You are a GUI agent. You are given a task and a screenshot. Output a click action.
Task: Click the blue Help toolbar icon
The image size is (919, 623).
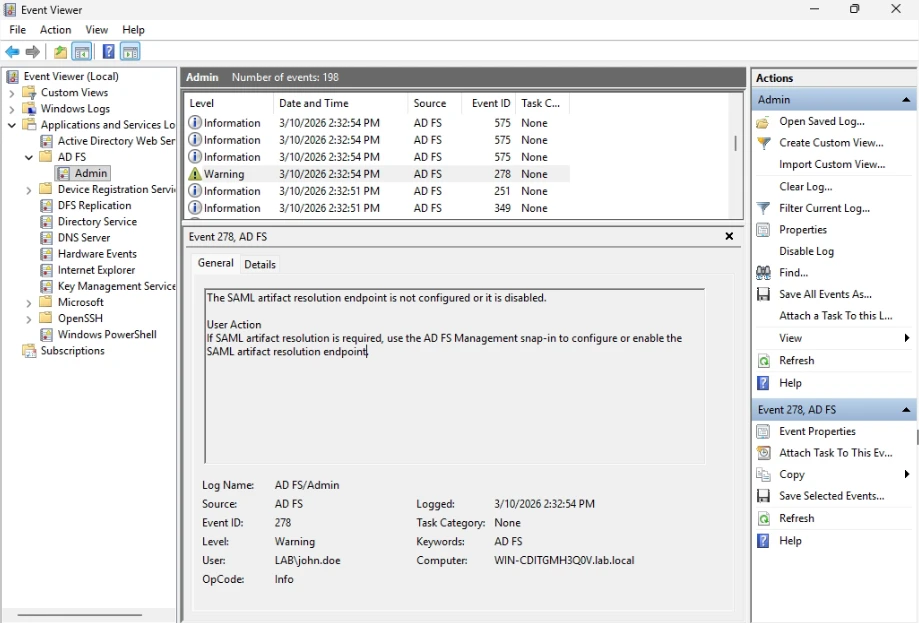click(x=108, y=52)
